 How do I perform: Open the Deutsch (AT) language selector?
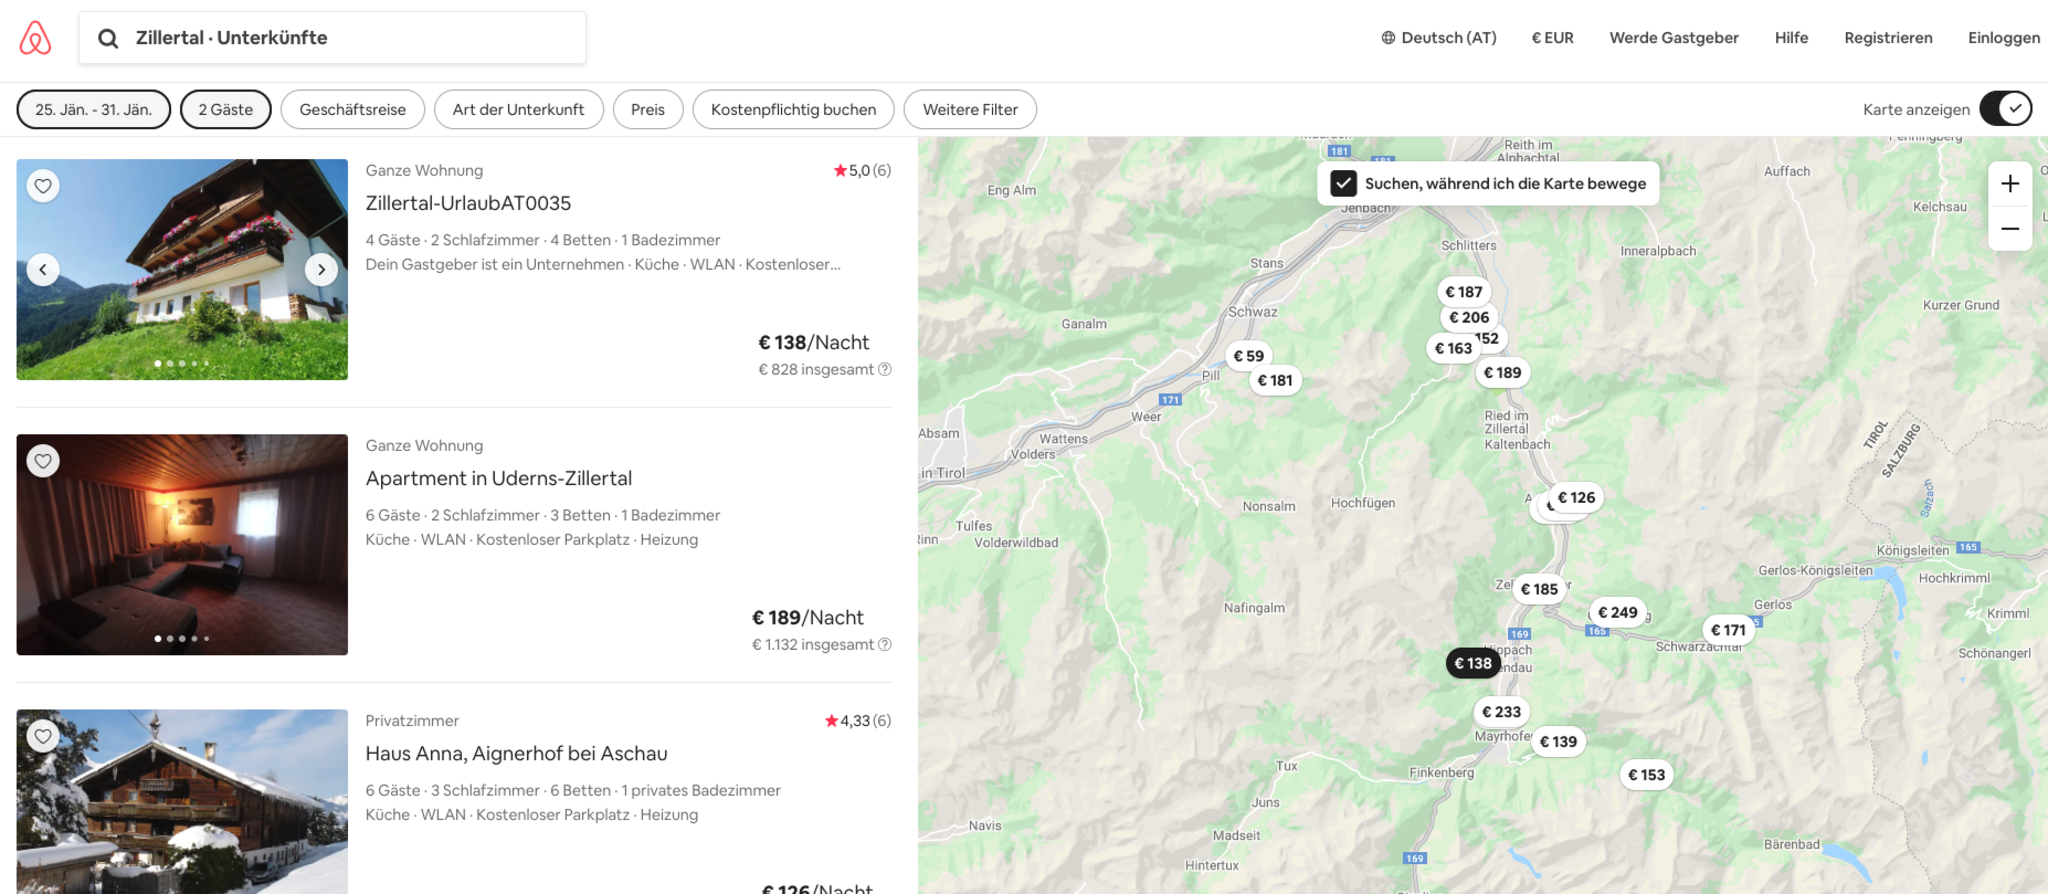tap(1439, 38)
